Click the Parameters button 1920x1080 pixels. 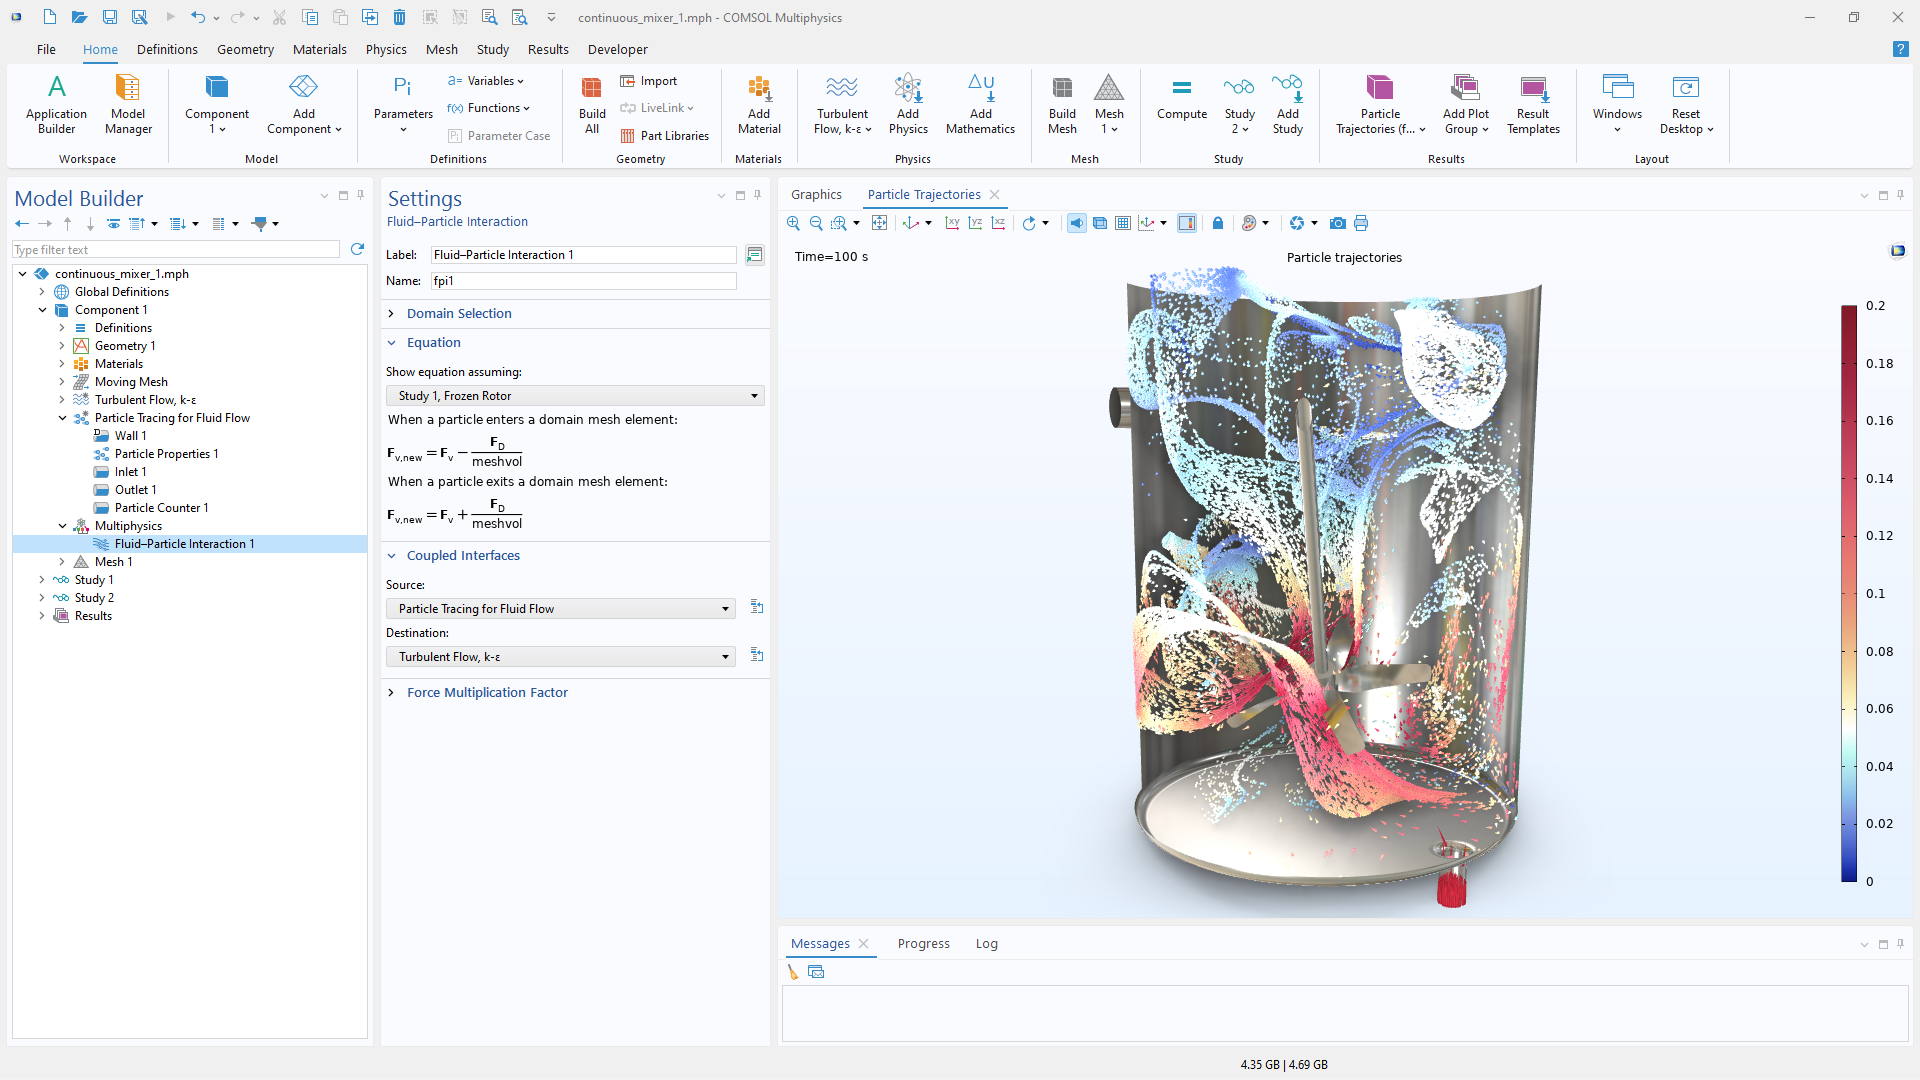tap(403, 104)
